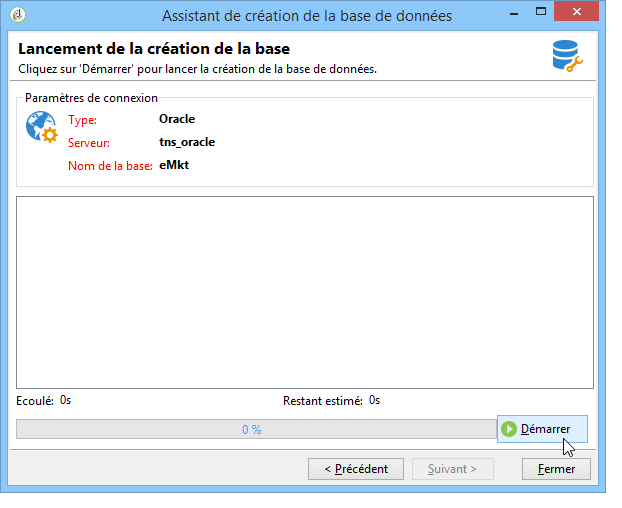Select the 'tns_oracle' server value
This screenshot has height=508, width=622.
click(187, 142)
